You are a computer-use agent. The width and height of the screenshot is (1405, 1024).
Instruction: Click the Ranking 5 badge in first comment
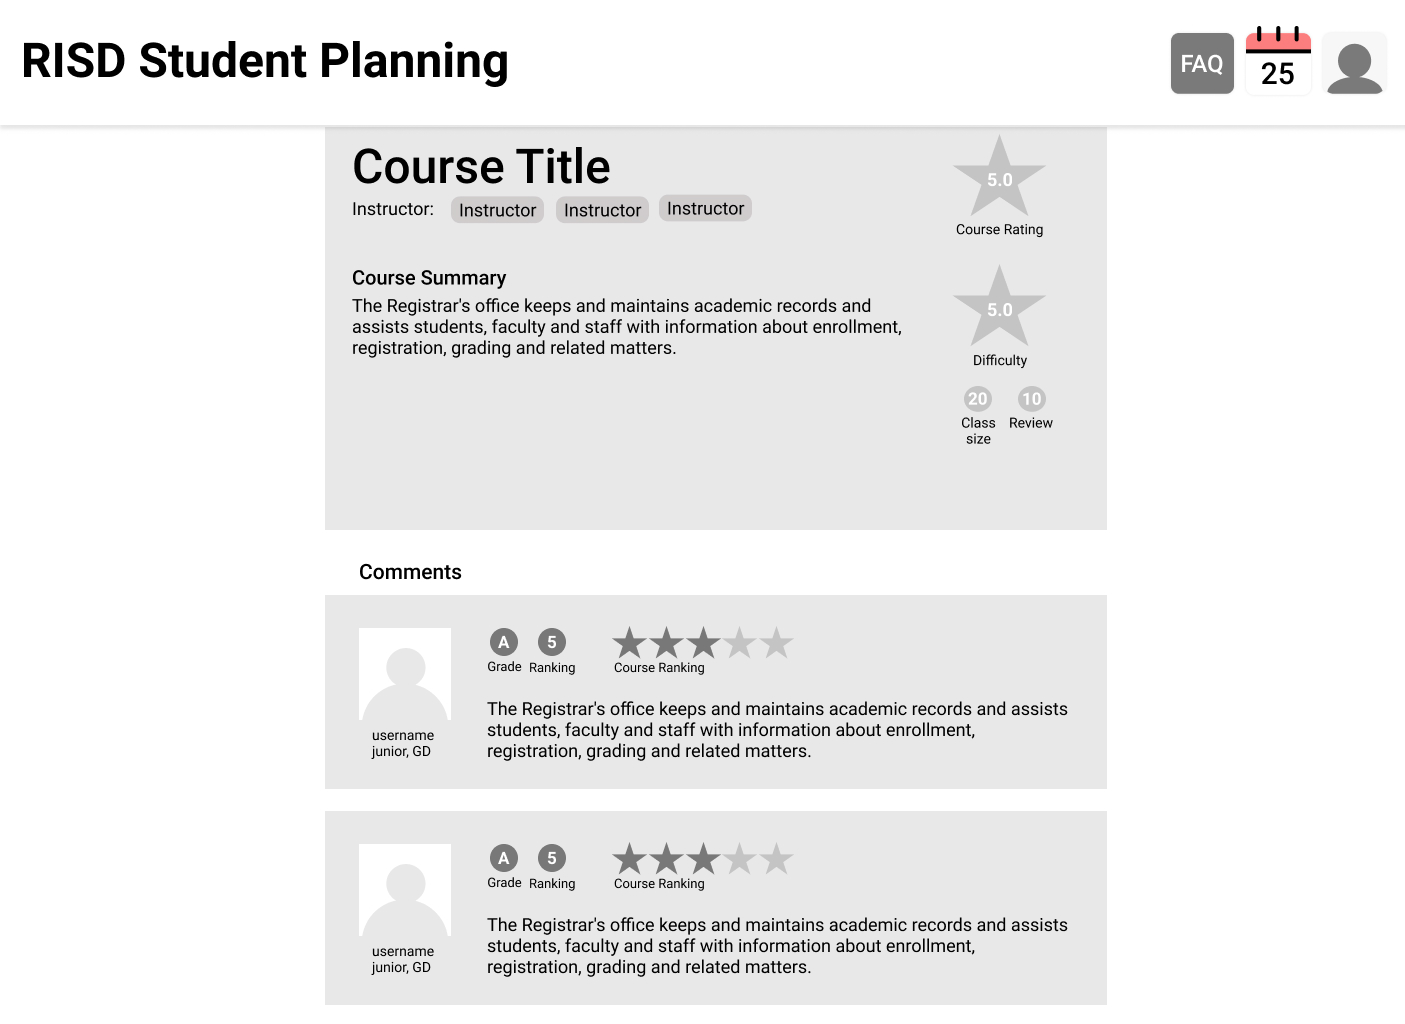[551, 642]
